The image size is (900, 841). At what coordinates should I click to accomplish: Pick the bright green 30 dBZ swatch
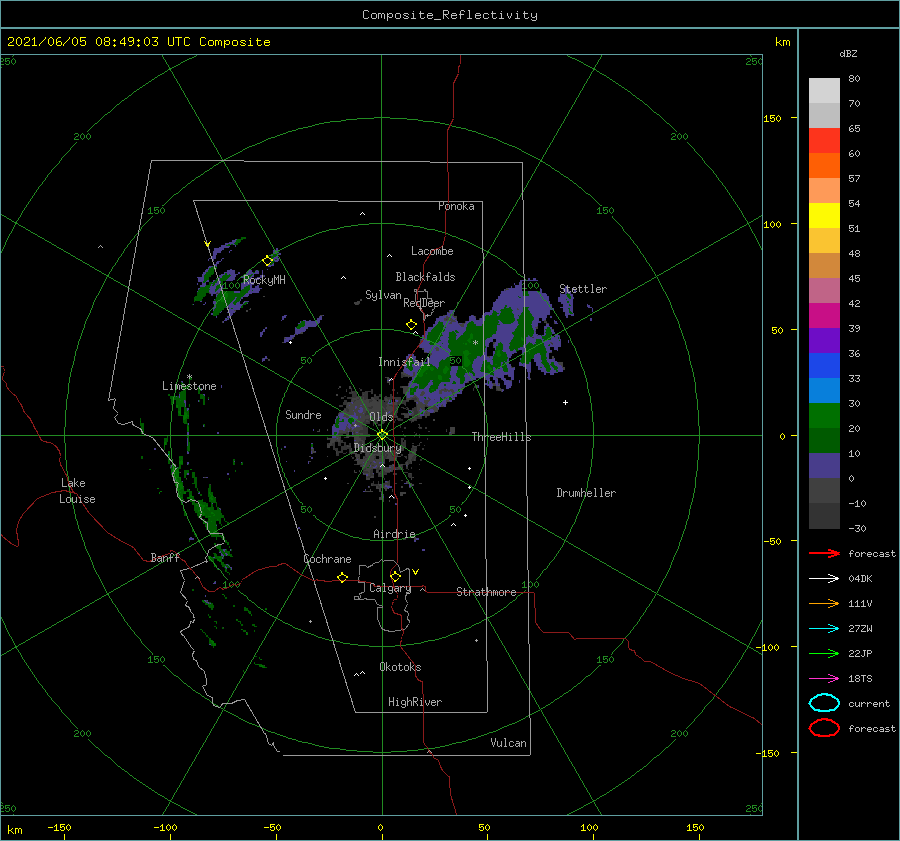[824, 416]
